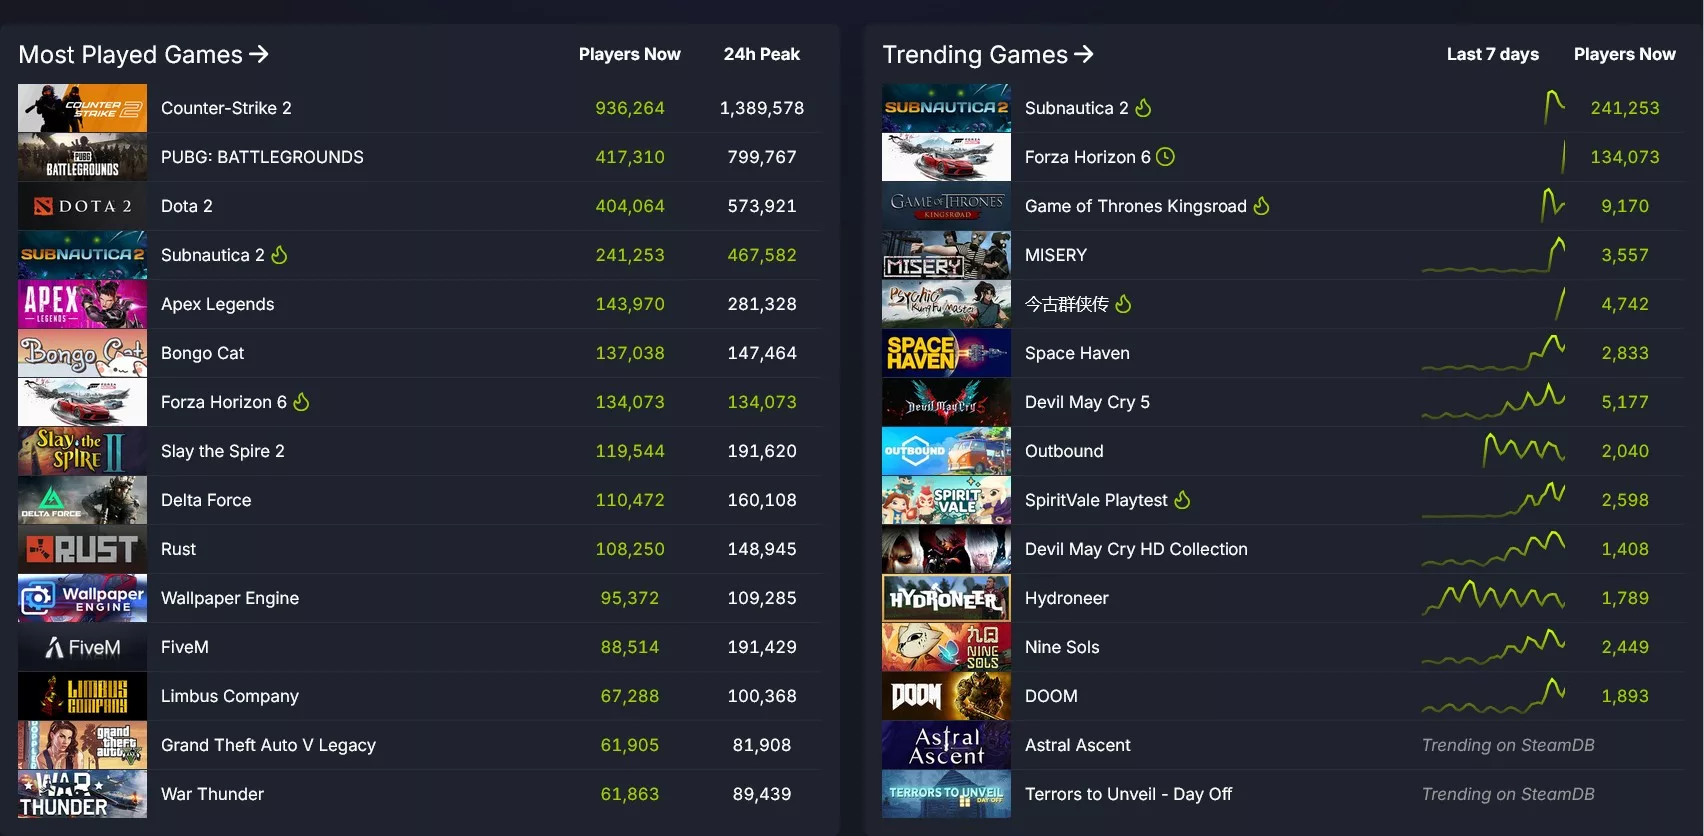1704x836 pixels.
Task: Click the flame icon after Game of Thrones Kingsroad
Action: [1261, 205]
